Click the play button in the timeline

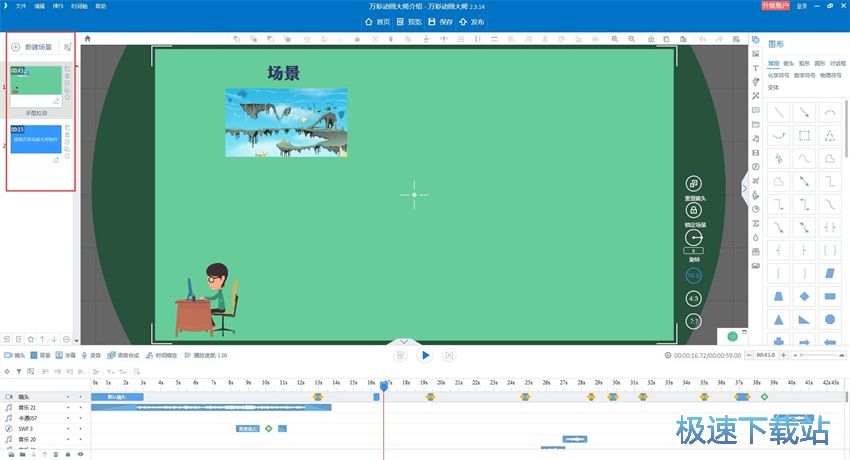(x=425, y=355)
